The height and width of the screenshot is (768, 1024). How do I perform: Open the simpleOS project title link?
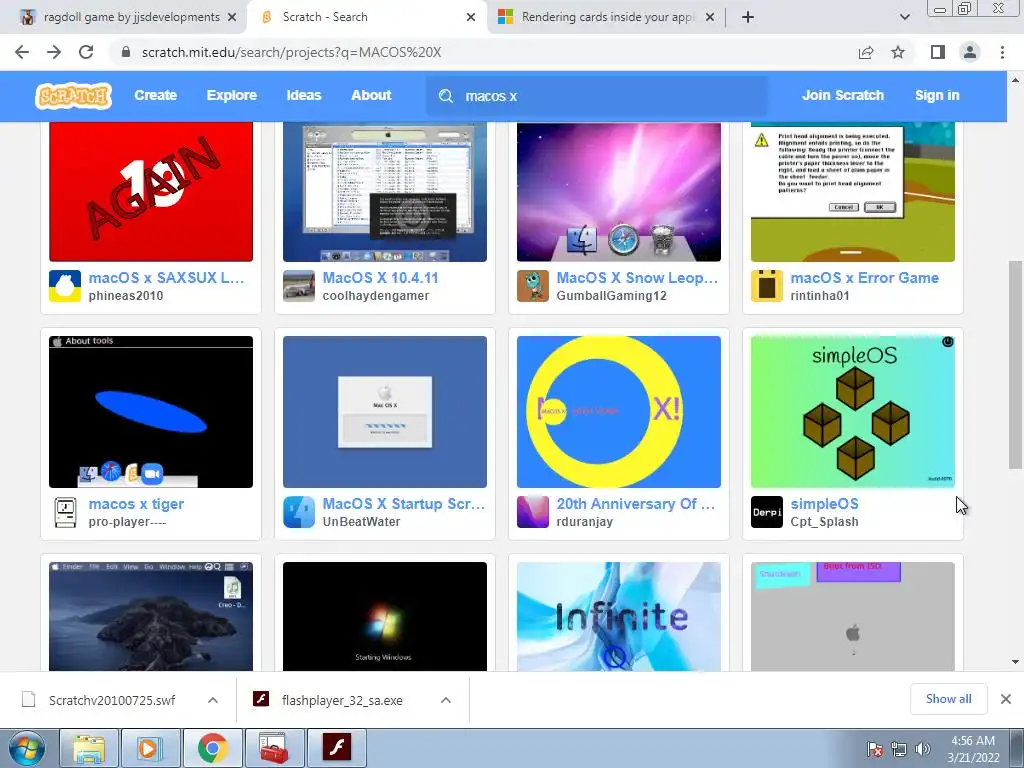(x=824, y=504)
